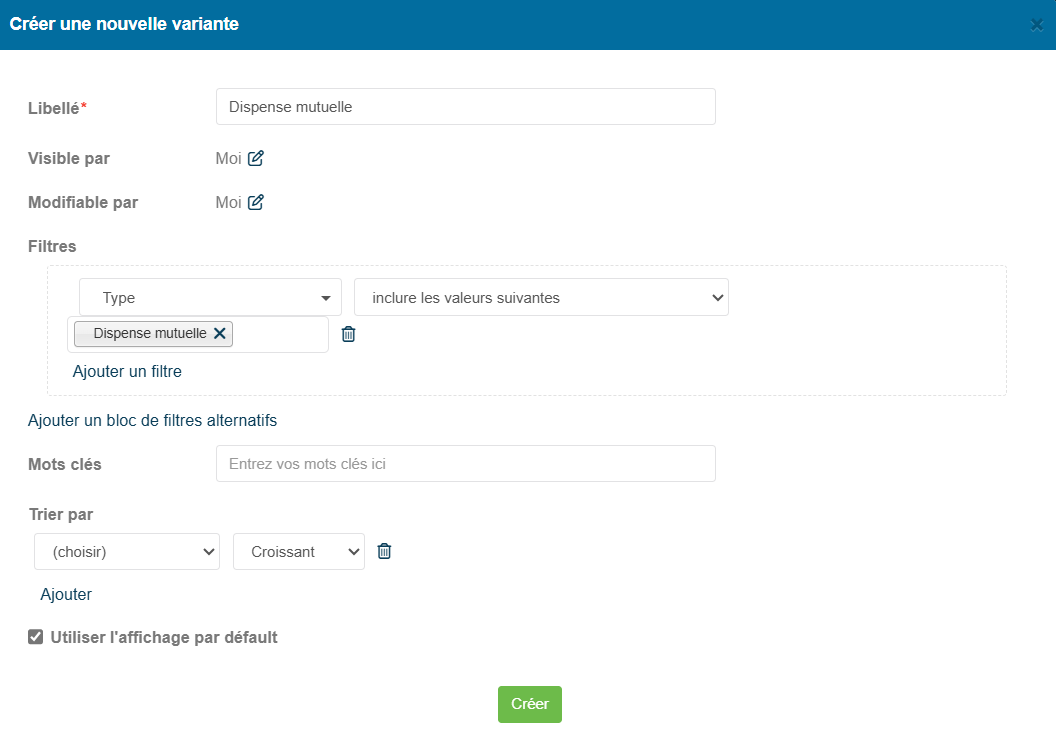Focus the Libellé text field
Image resolution: width=1056 pixels, height=746 pixels.
[465, 106]
